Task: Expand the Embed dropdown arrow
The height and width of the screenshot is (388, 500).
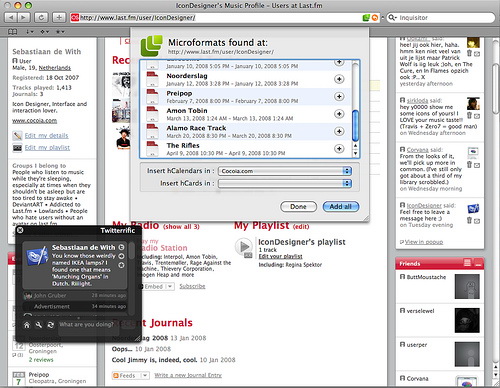Action: [x=170, y=286]
